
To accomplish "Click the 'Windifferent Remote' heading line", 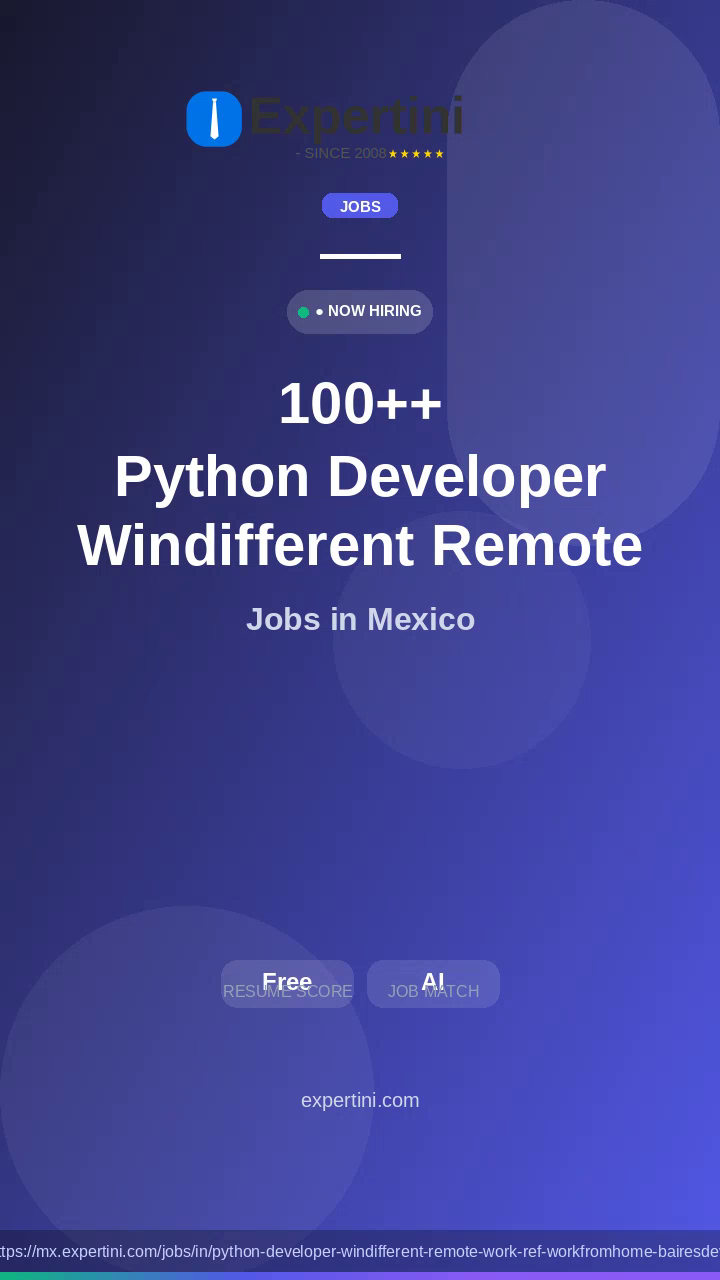I will (x=360, y=546).
